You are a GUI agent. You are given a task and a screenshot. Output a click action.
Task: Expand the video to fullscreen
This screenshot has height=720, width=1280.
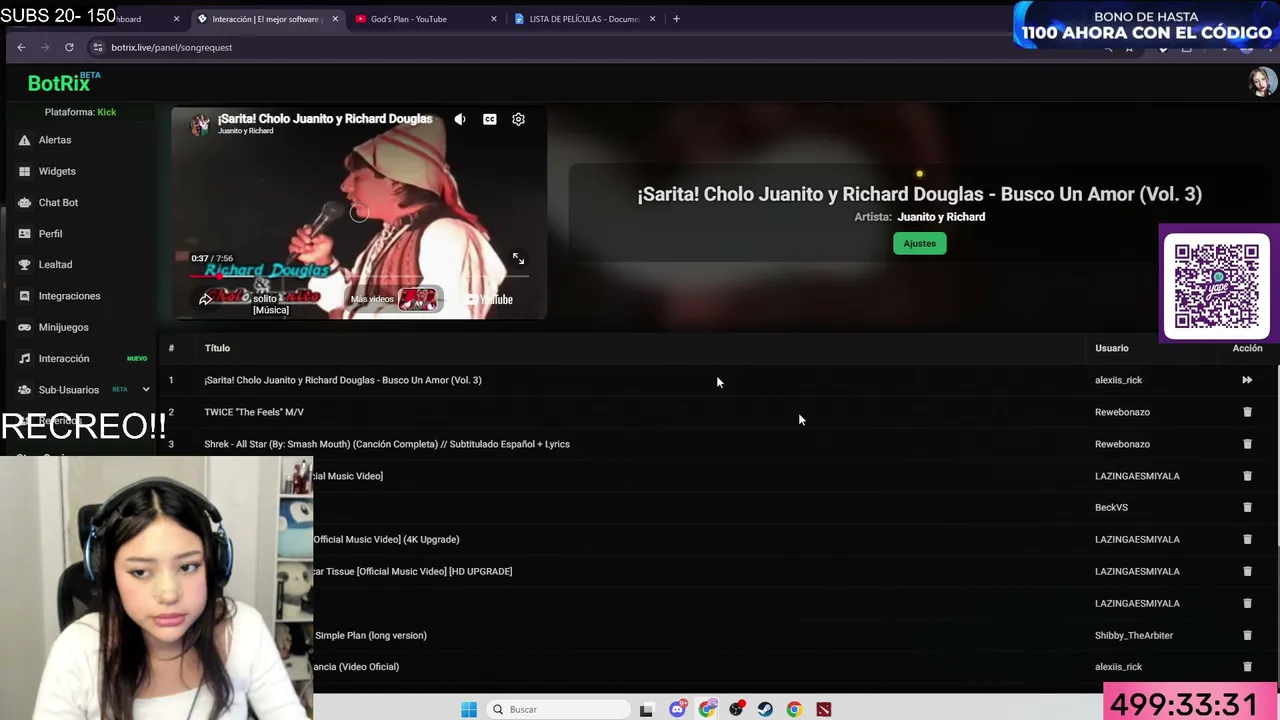(x=518, y=259)
